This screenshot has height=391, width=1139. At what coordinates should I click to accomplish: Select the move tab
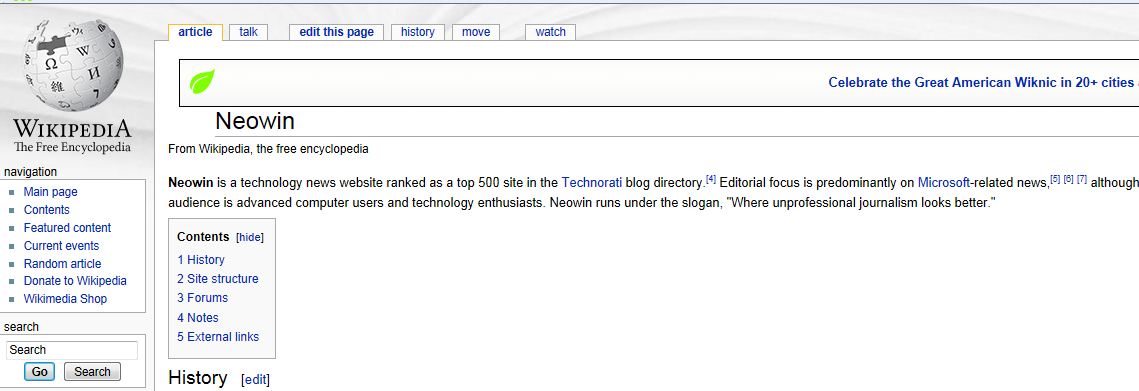pos(476,32)
